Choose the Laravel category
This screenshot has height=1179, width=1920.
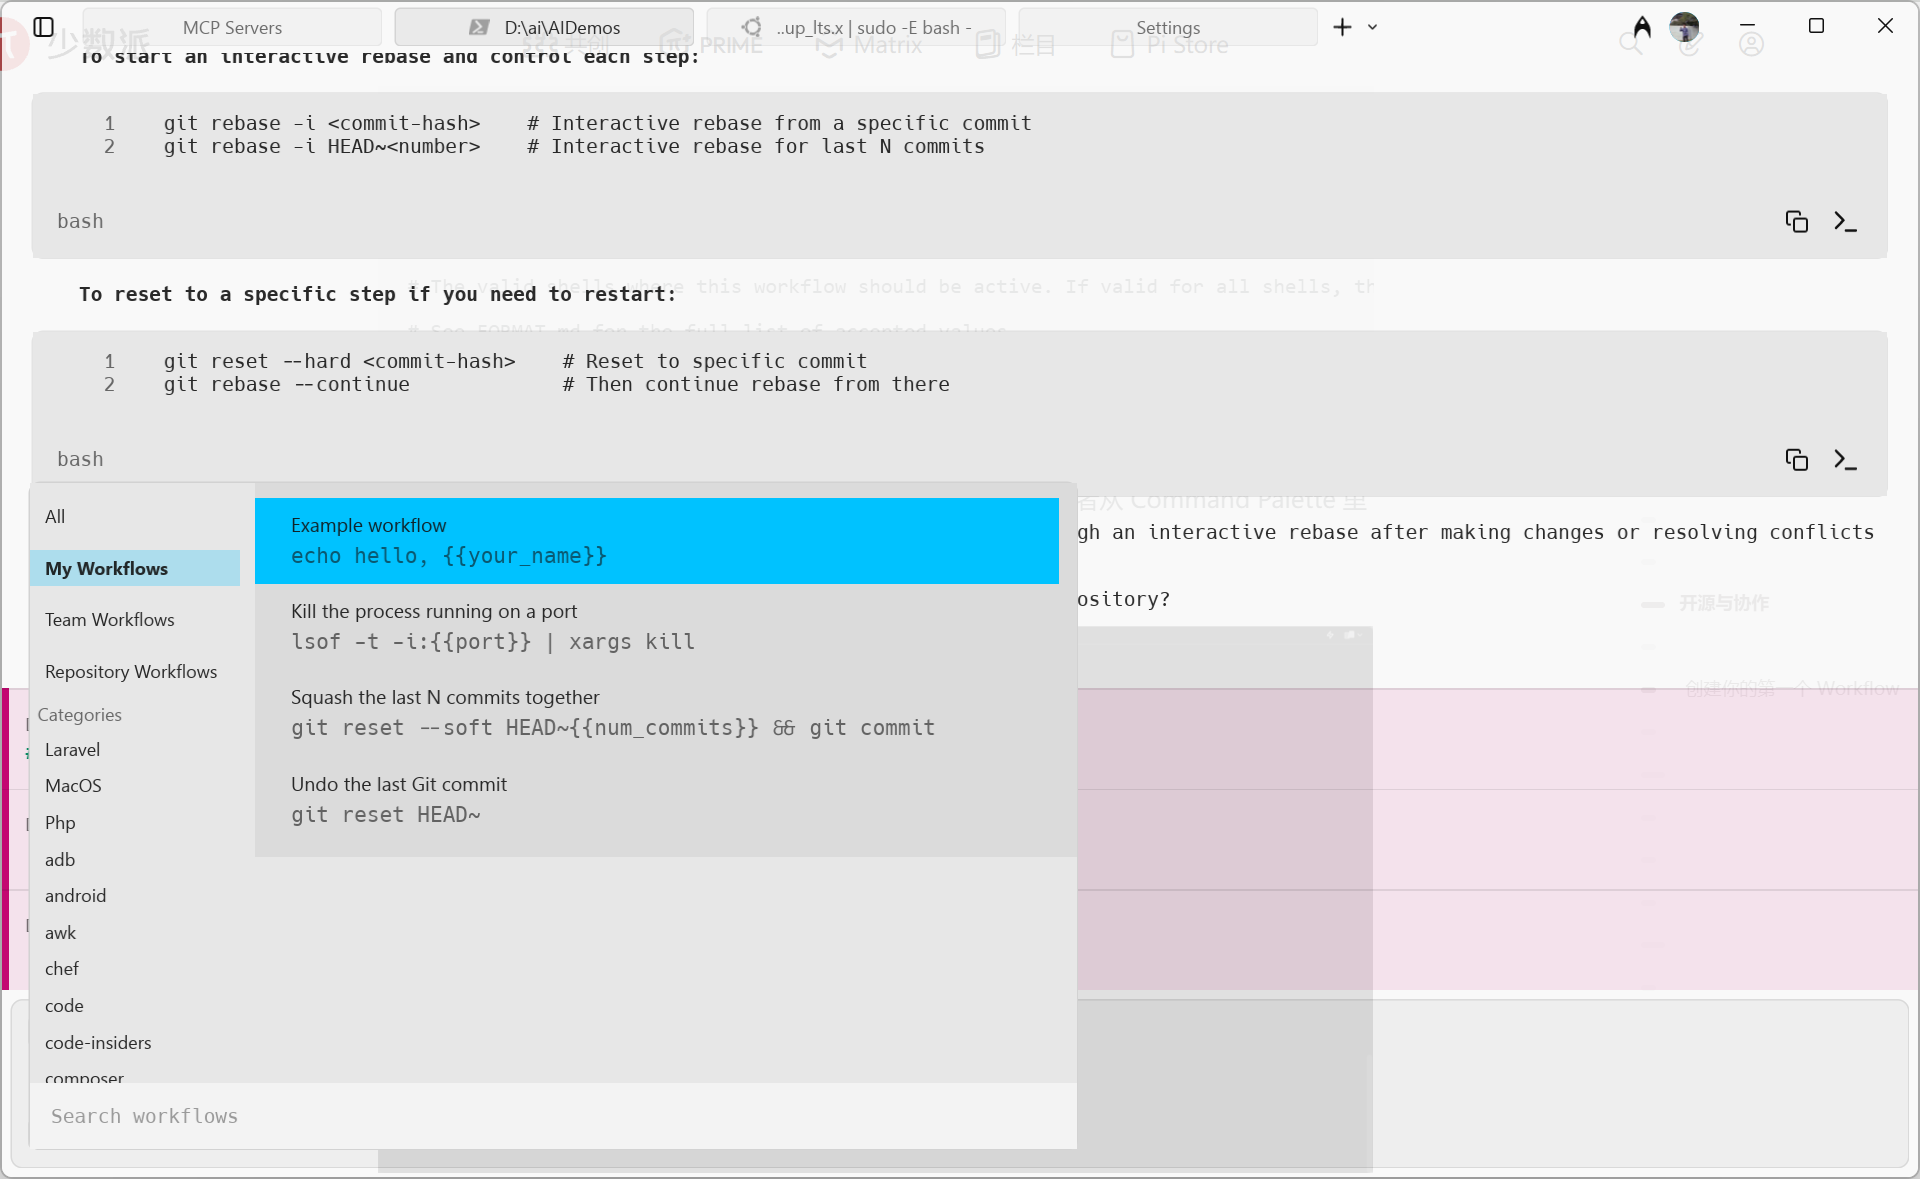[72, 750]
